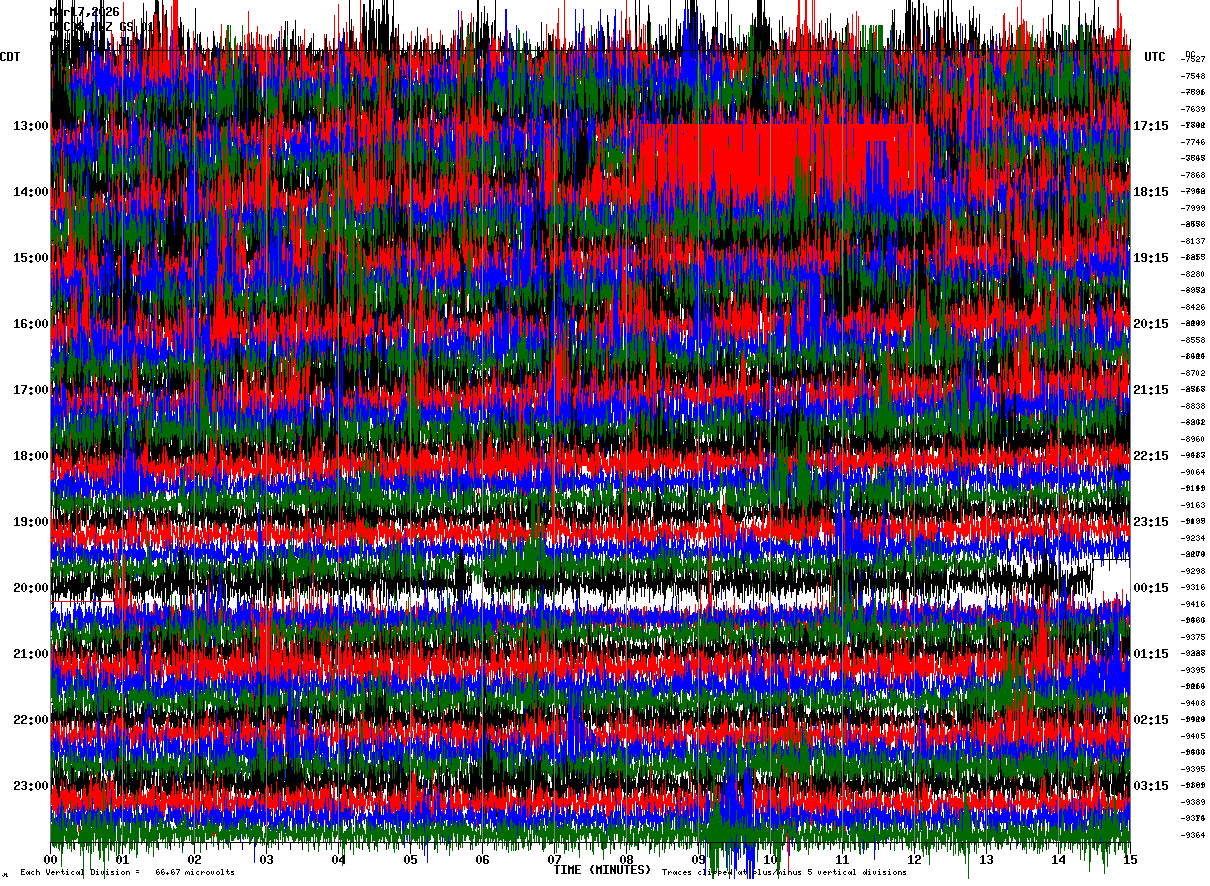Click the 13:00 CDT time label
Screen dimensions: 1210x886
point(30,126)
